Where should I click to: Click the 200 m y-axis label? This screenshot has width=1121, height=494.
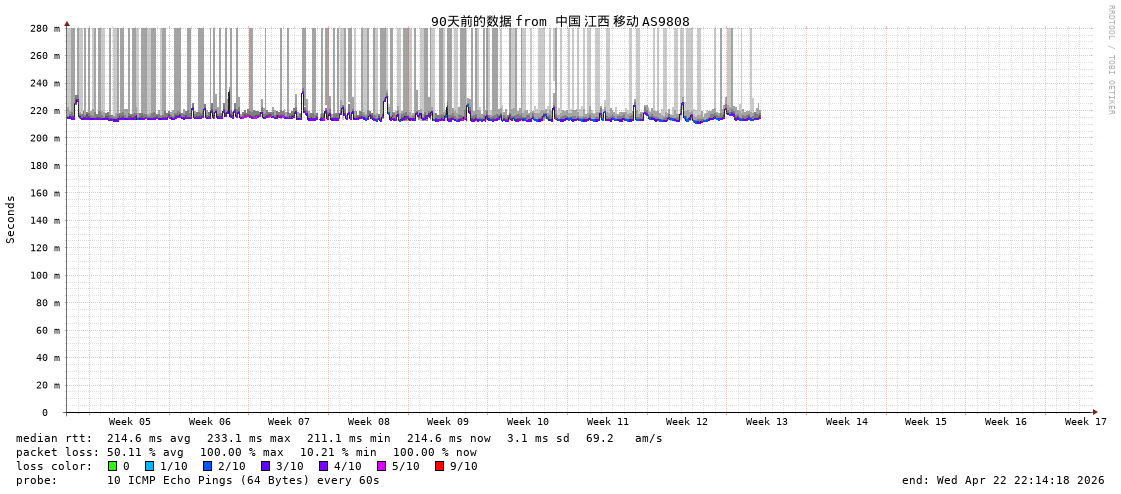pos(44,138)
